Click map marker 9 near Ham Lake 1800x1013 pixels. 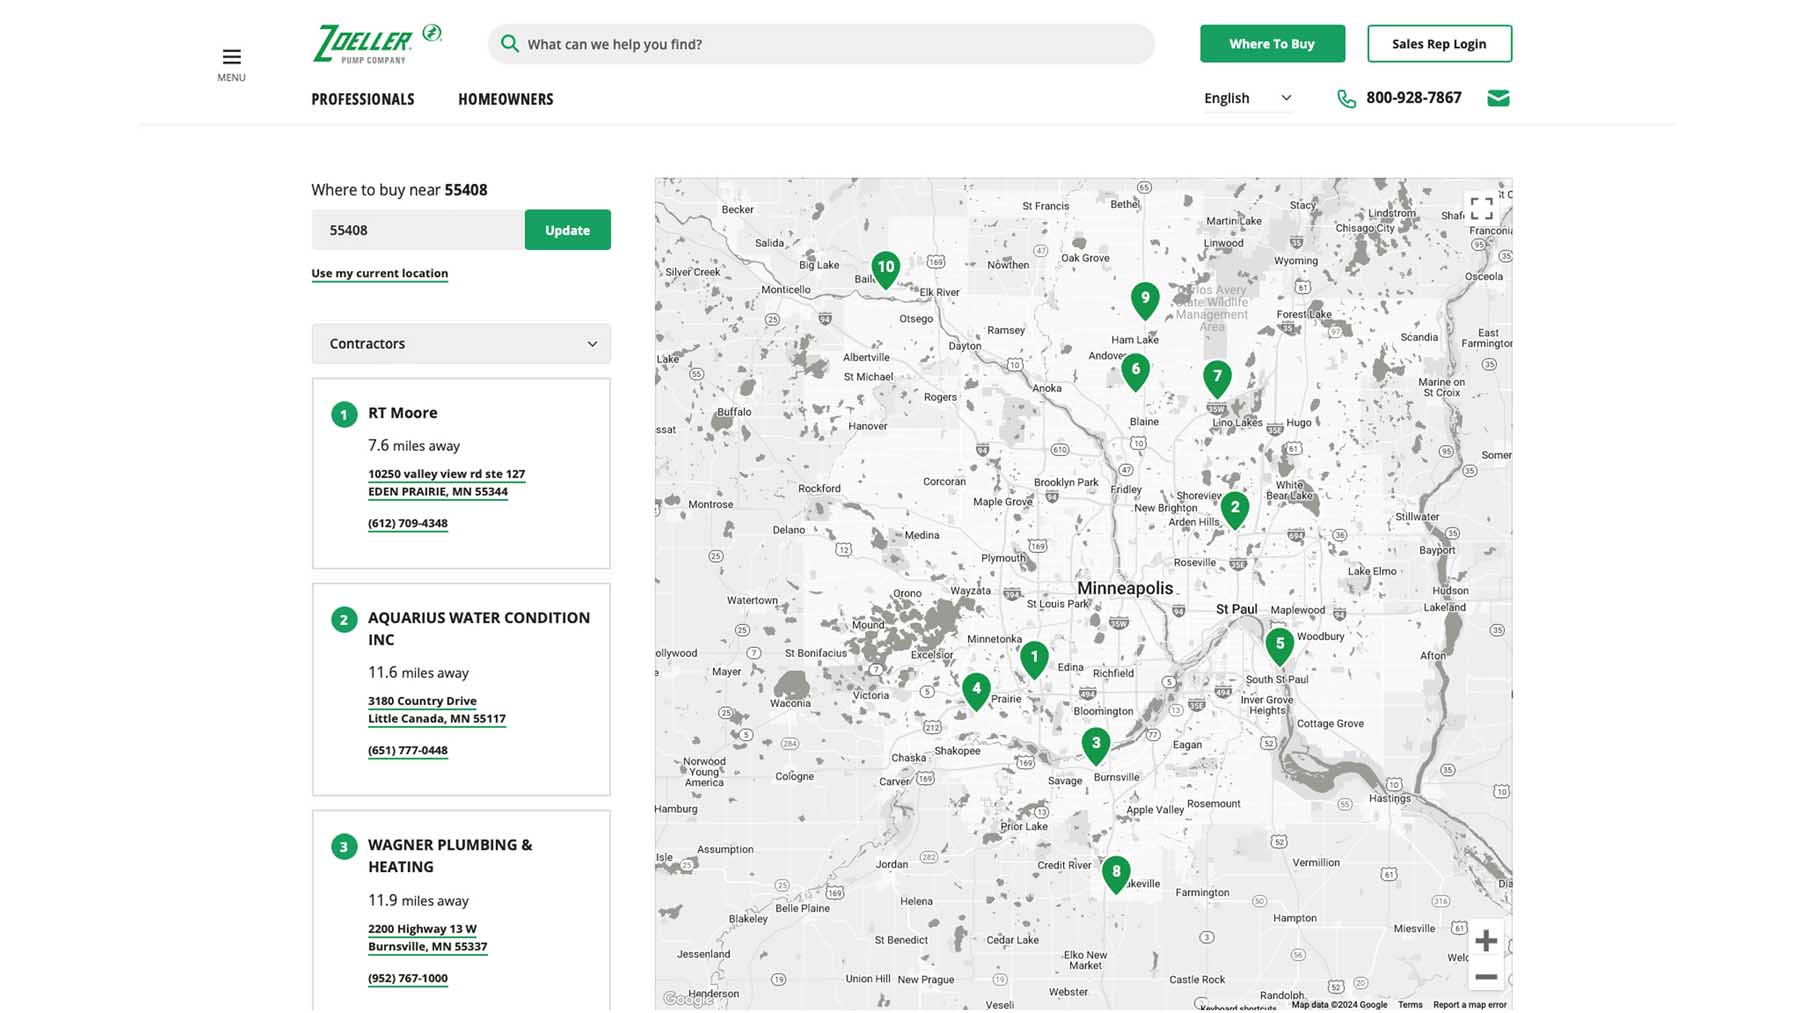tap(1145, 299)
